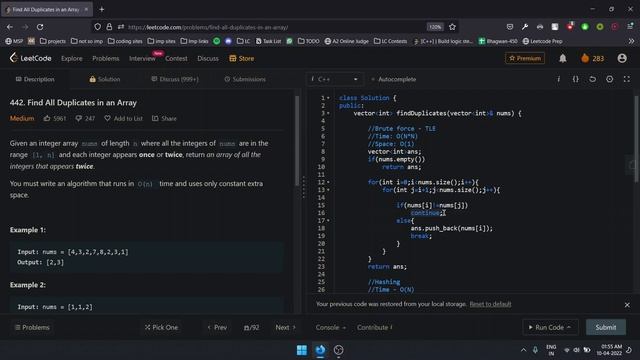Open the Contest nav item
640x360 pixels.
pos(176,58)
